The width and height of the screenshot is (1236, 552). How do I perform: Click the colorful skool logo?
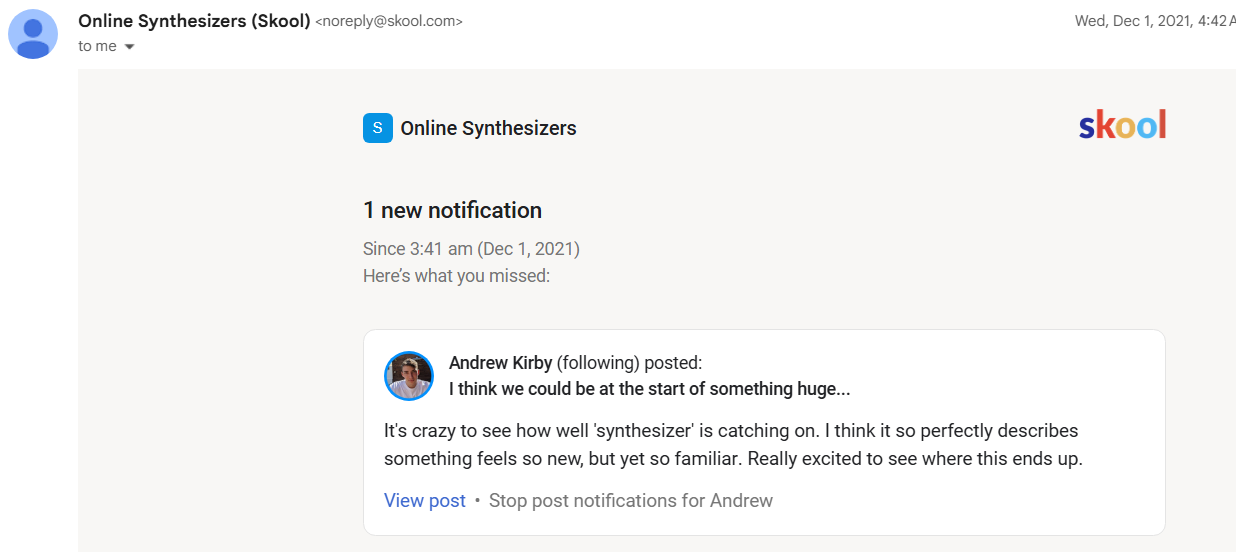(1122, 126)
